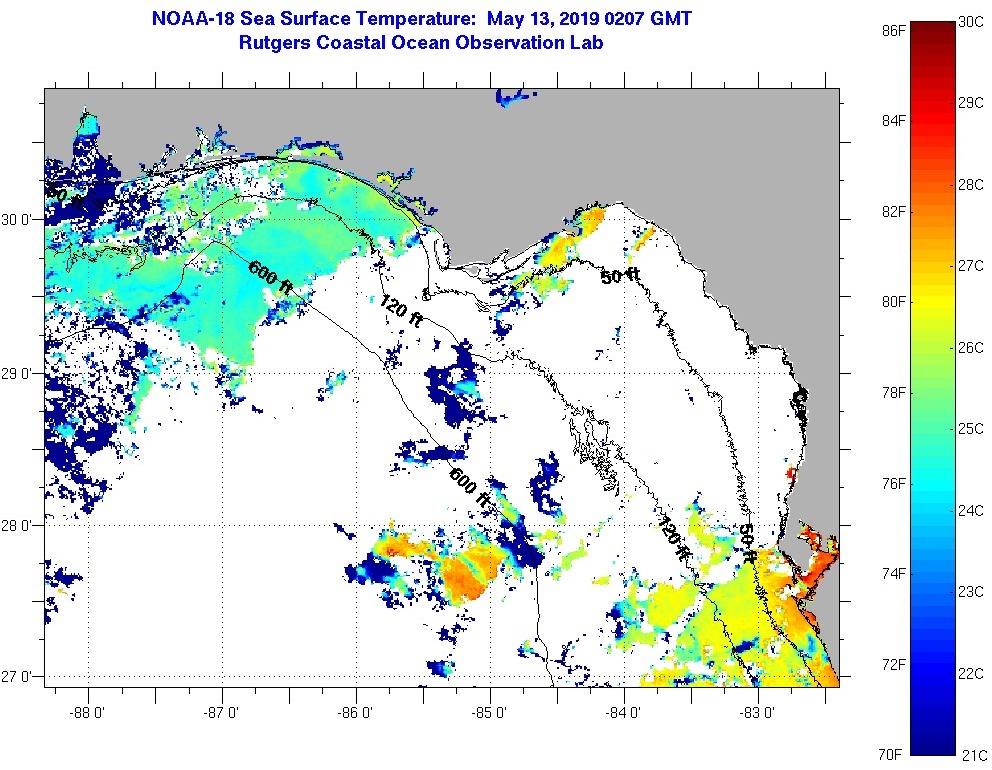Viewport: 992px width, 770px height.
Task: Click the 72F label on the color bar
Action: pos(893,664)
